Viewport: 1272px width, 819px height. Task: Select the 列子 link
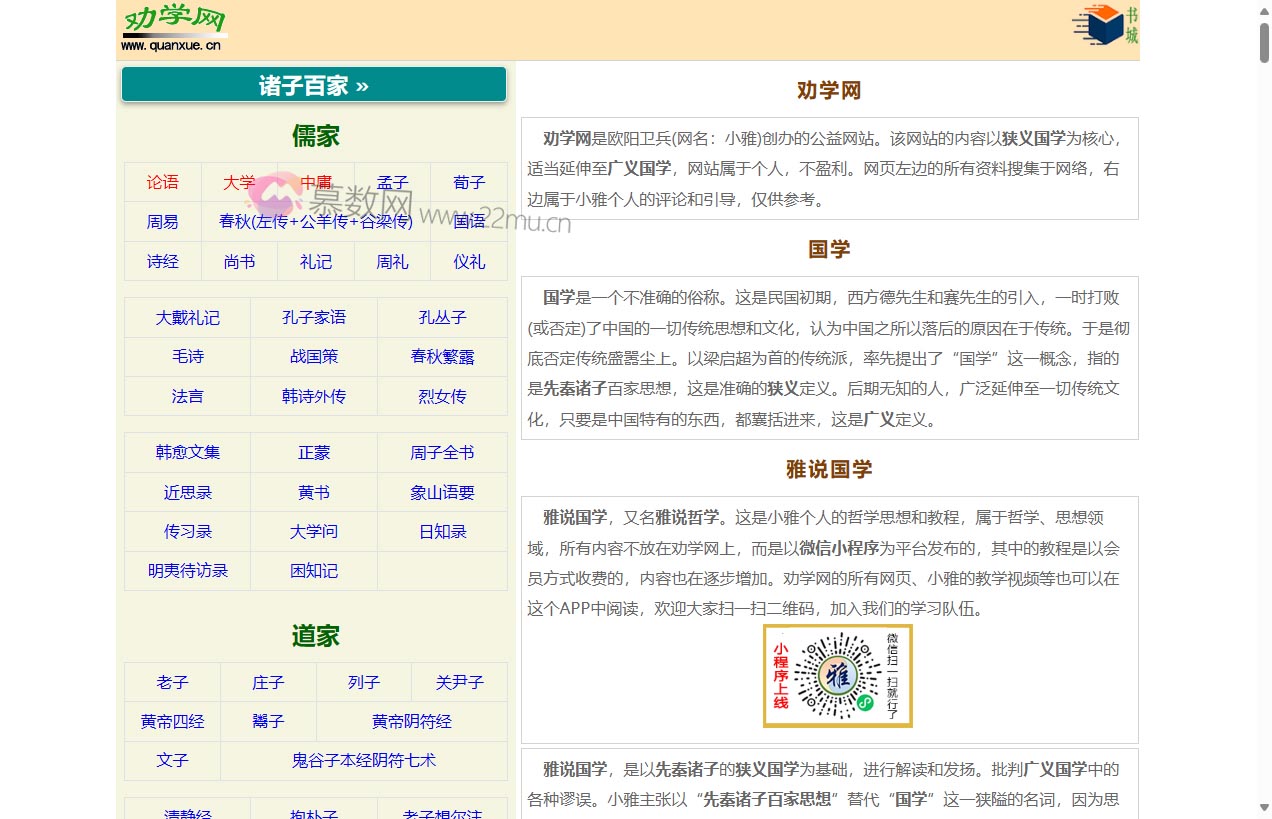click(x=364, y=682)
